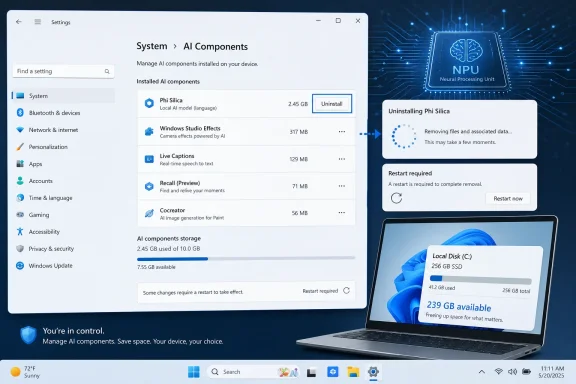The height and width of the screenshot is (384, 576).
Task: Open more options for Live Captions
Action: (342, 159)
